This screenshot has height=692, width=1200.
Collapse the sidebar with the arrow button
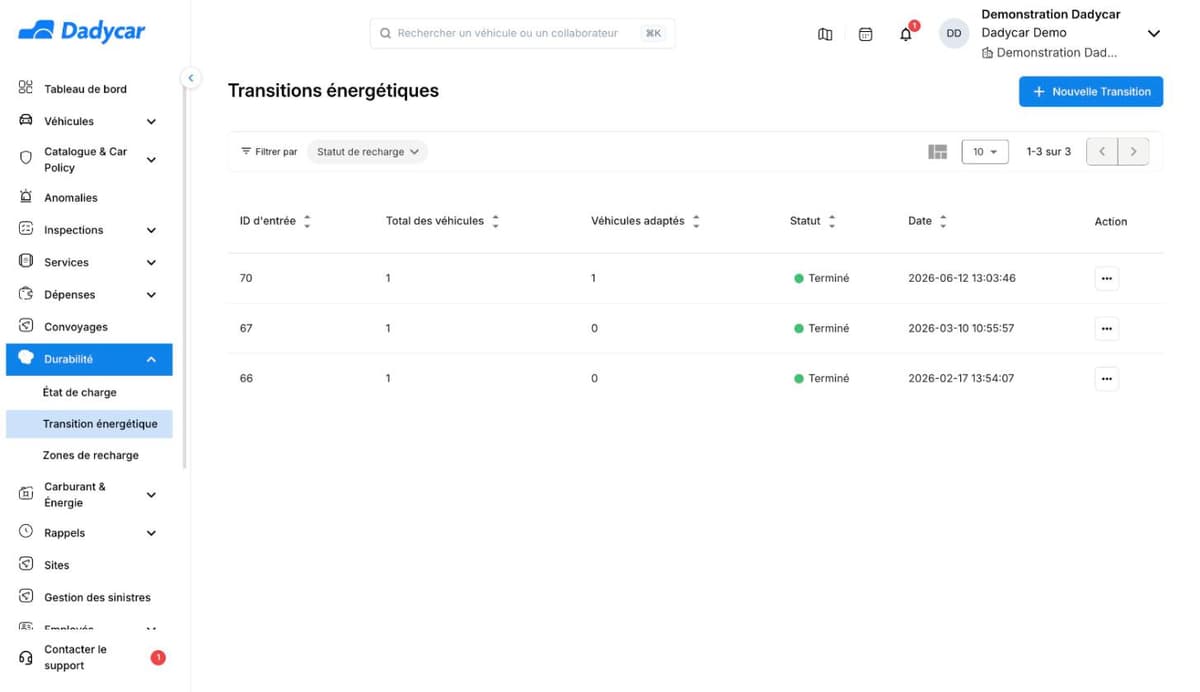(x=191, y=77)
